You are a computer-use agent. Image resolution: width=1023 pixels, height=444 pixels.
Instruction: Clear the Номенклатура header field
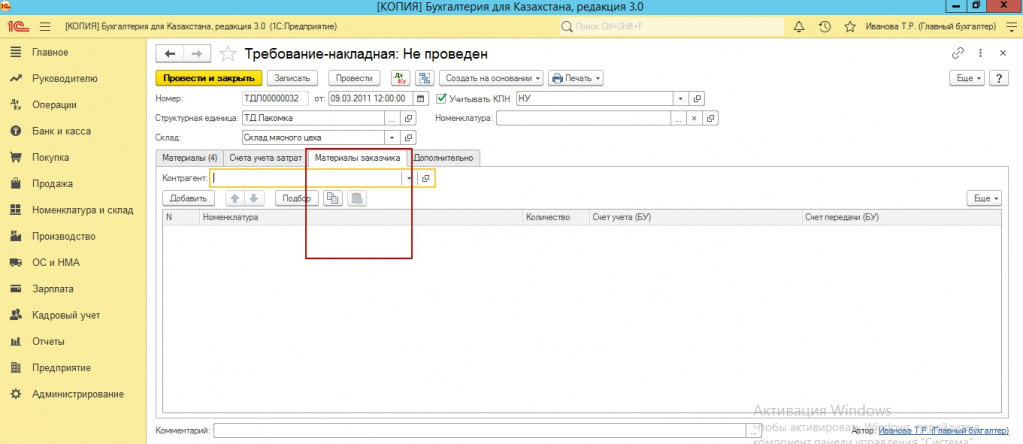pyautogui.click(x=695, y=119)
